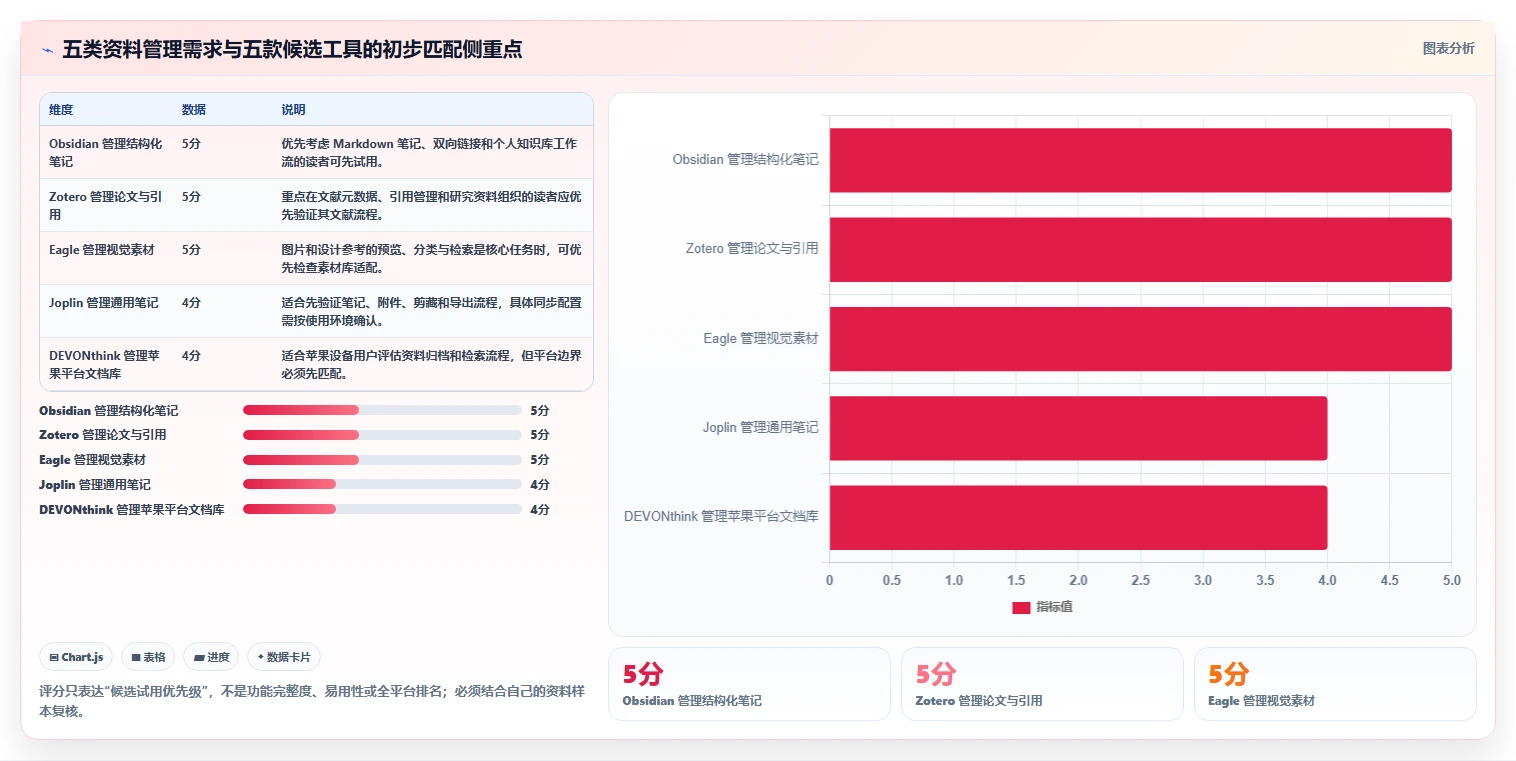Viewport: 1516px width, 761px height.
Task: Click the Zotero bar in the chart
Action: 1140,249
